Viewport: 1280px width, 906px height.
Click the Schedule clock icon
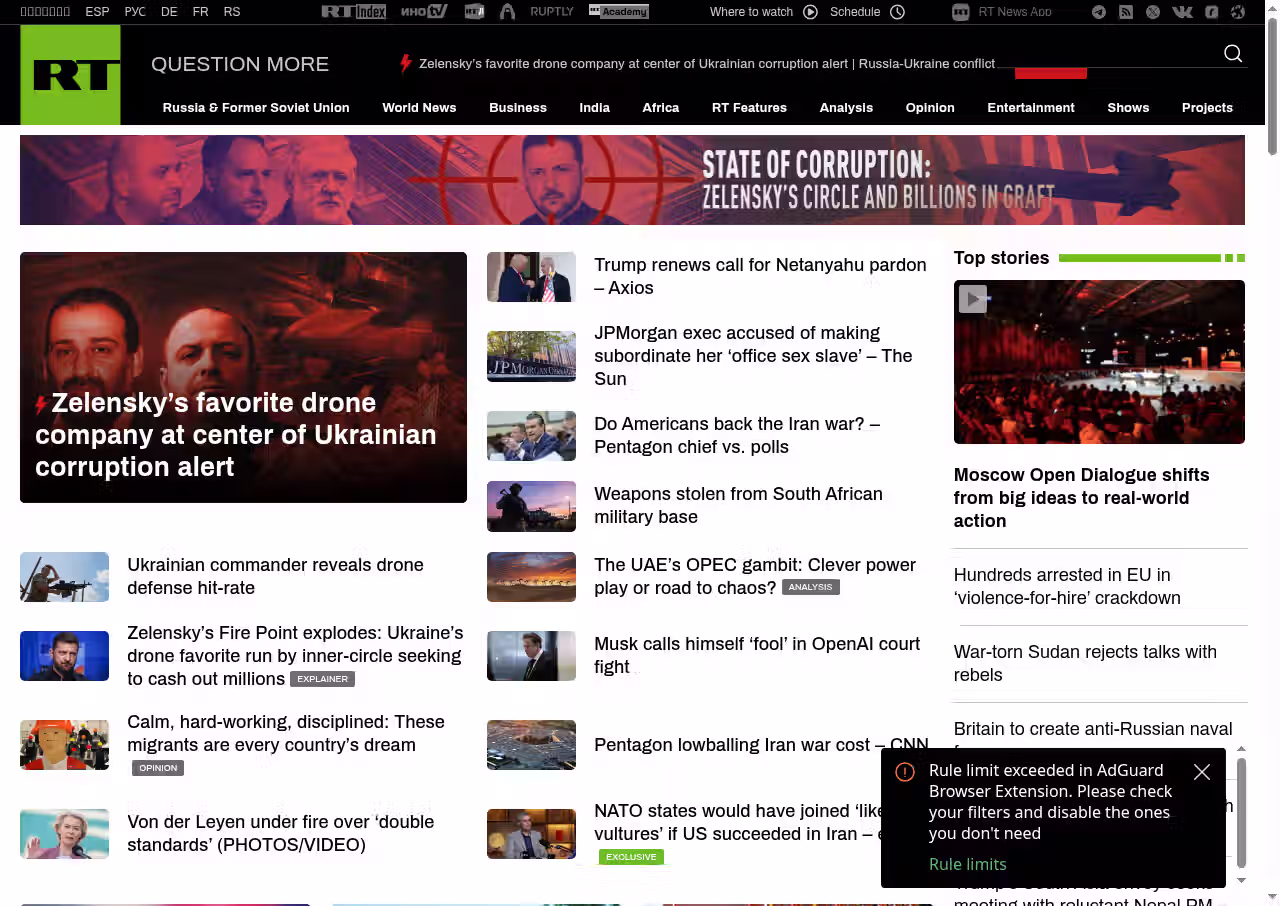(x=897, y=12)
